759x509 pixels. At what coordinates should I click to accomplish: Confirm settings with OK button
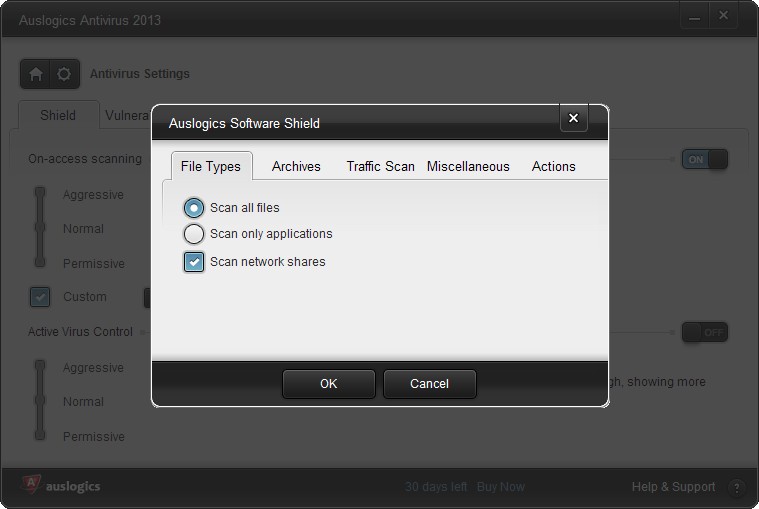coord(329,384)
